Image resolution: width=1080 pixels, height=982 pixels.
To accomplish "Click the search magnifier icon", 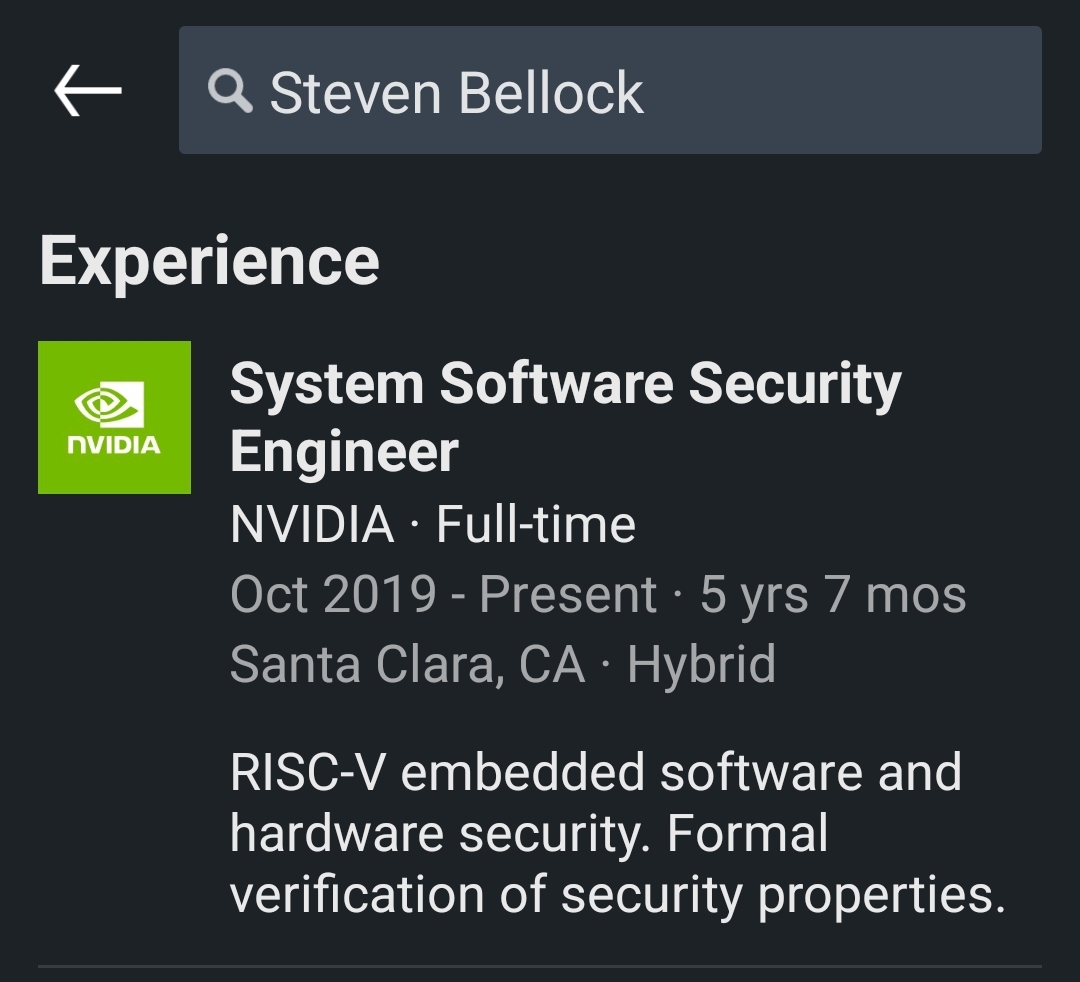I will 230,92.
